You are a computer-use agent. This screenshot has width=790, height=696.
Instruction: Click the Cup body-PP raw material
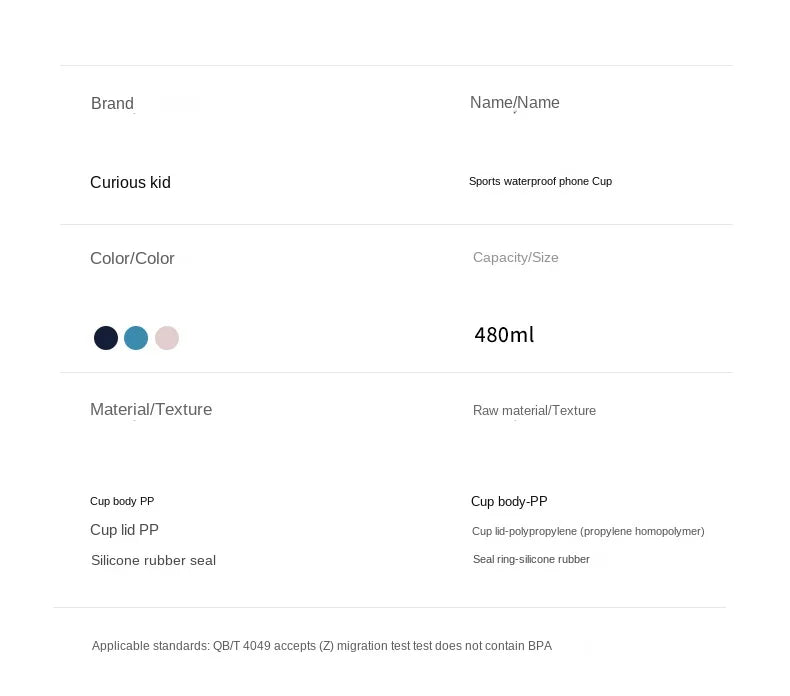(x=509, y=502)
